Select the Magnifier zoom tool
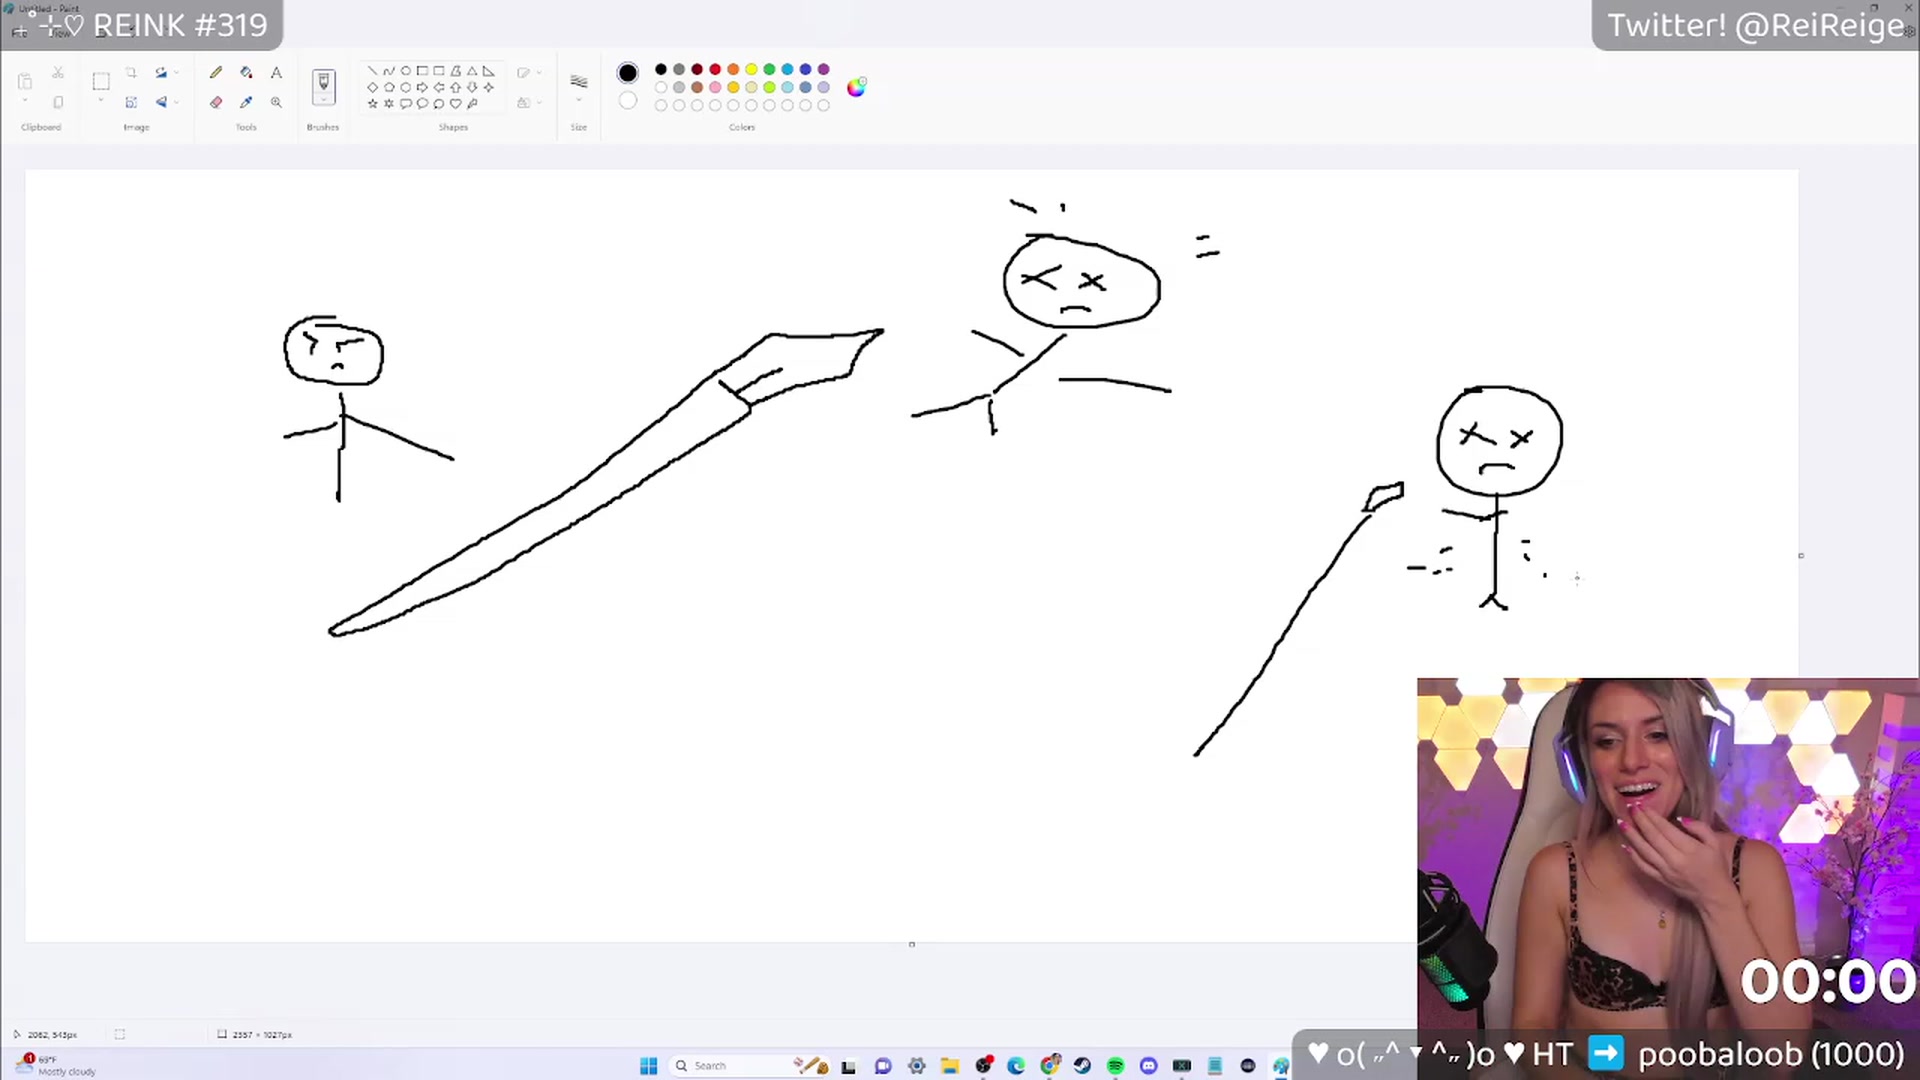 pyautogui.click(x=276, y=102)
